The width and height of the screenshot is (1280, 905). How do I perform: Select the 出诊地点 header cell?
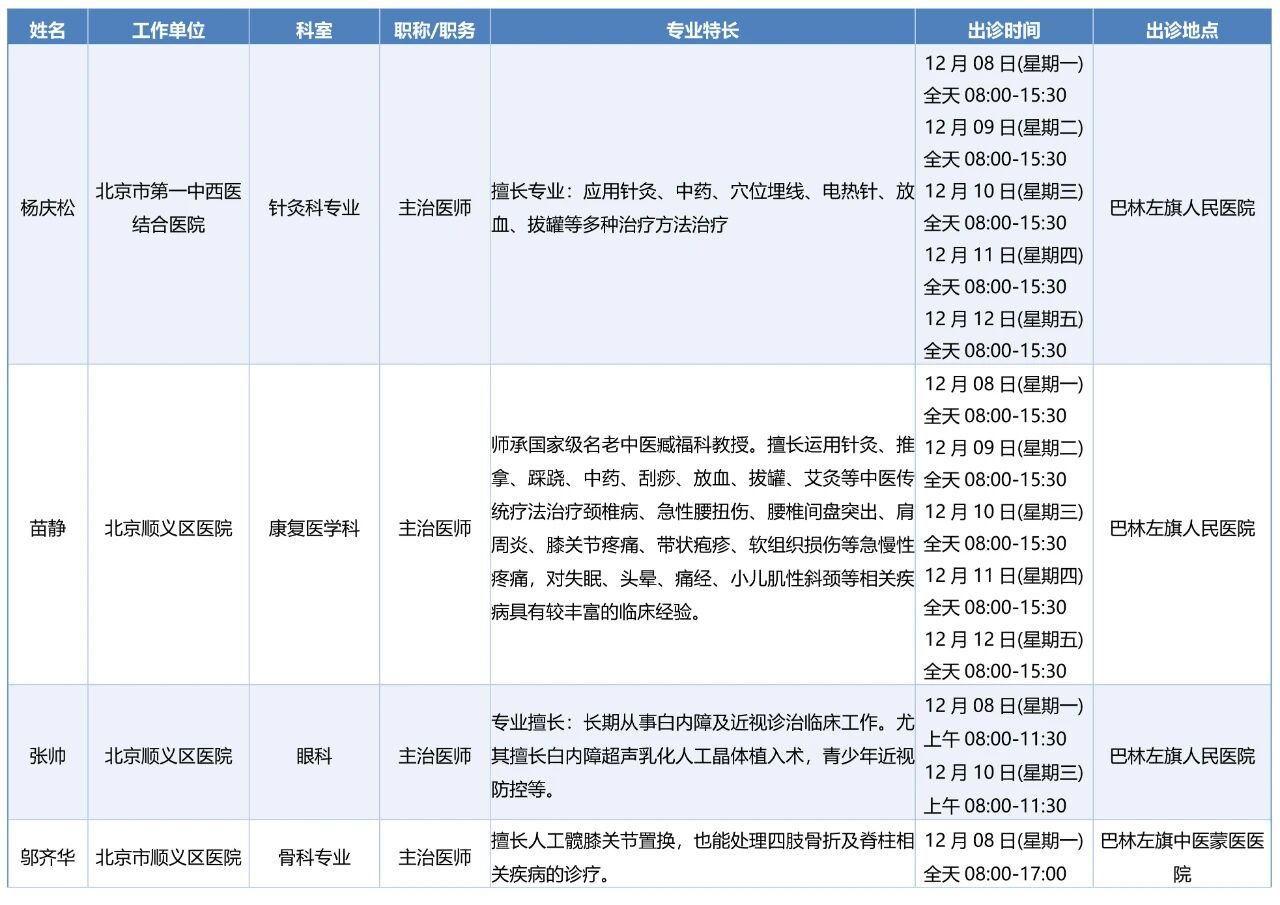tap(1182, 30)
